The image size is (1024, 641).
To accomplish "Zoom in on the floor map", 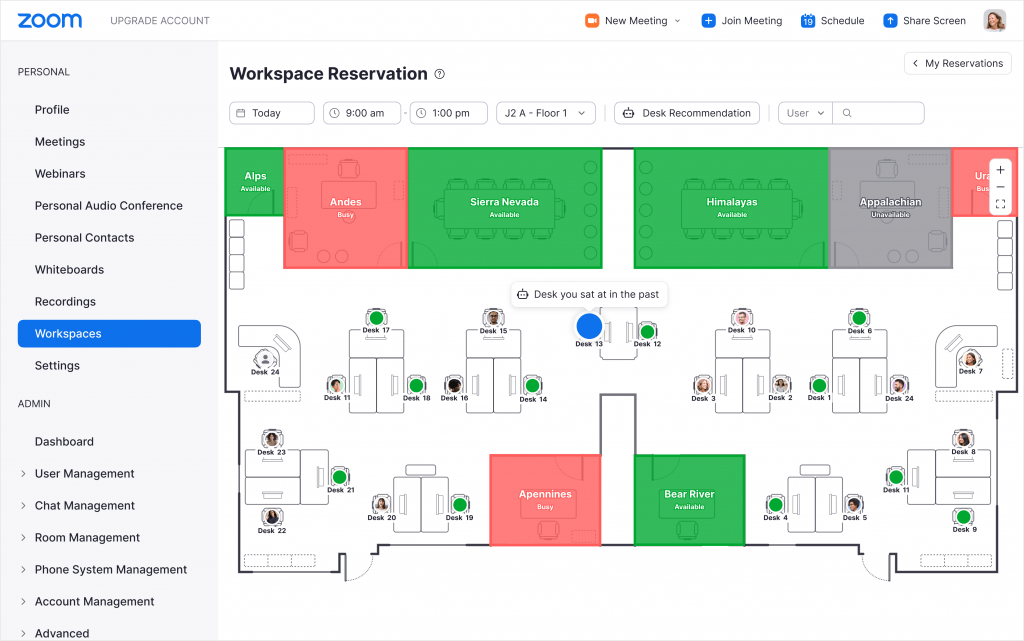I will pos(1000,170).
